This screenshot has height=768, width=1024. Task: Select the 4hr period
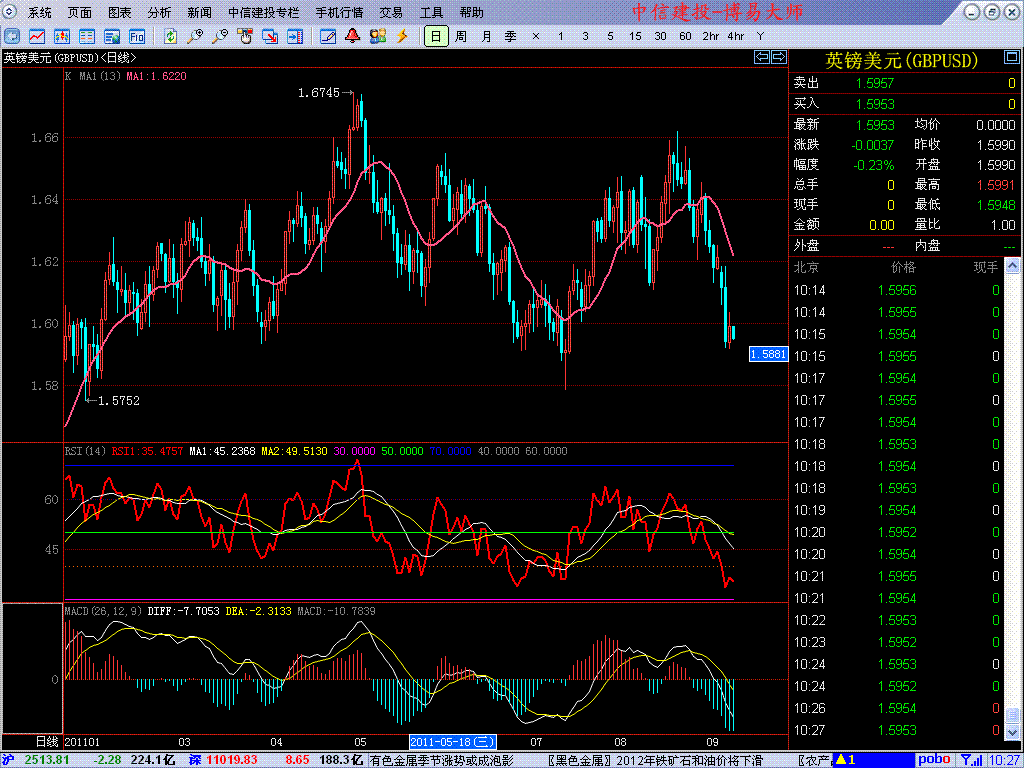pos(735,37)
